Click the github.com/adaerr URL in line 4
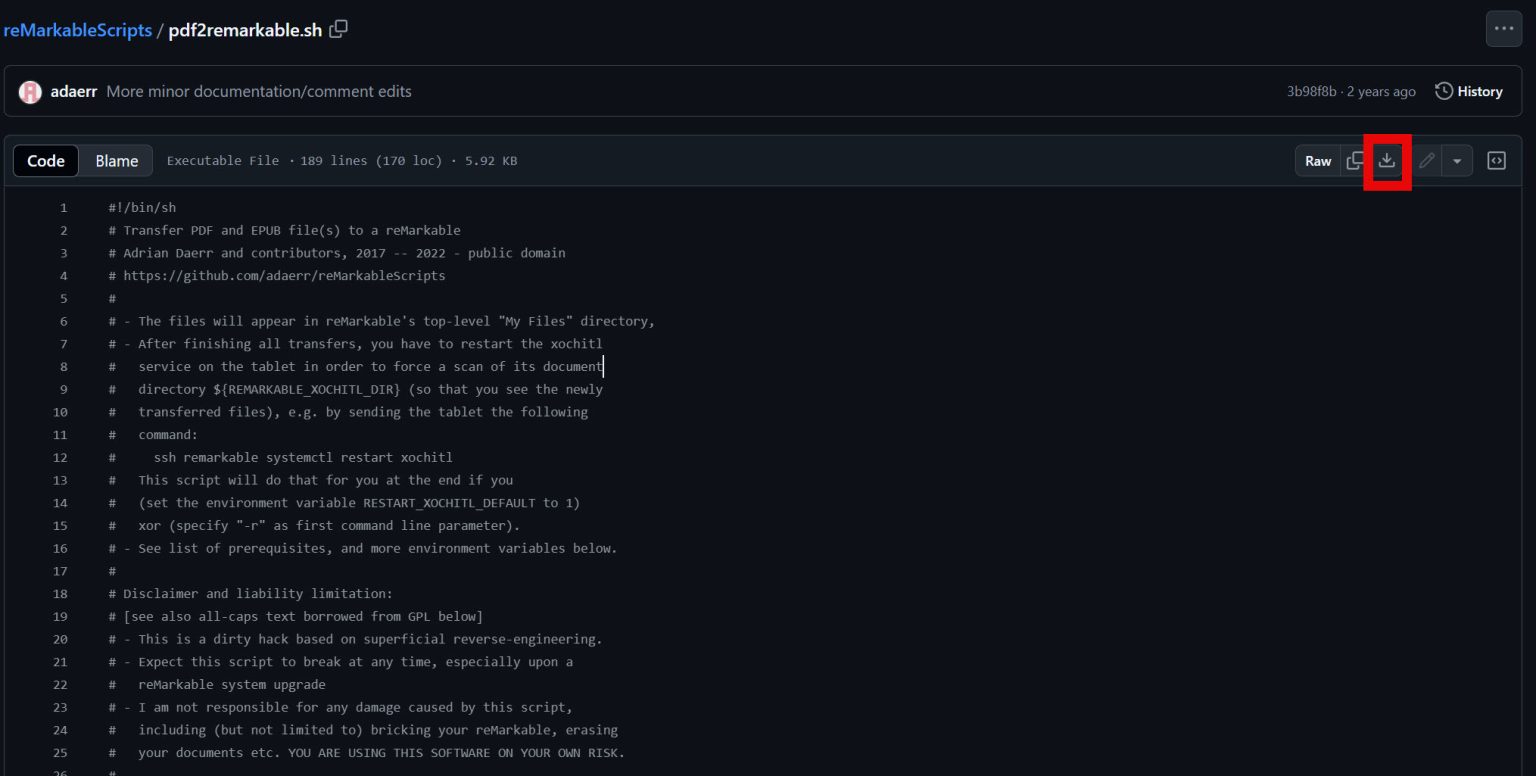The height and width of the screenshot is (776, 1536). click(284, 275)
